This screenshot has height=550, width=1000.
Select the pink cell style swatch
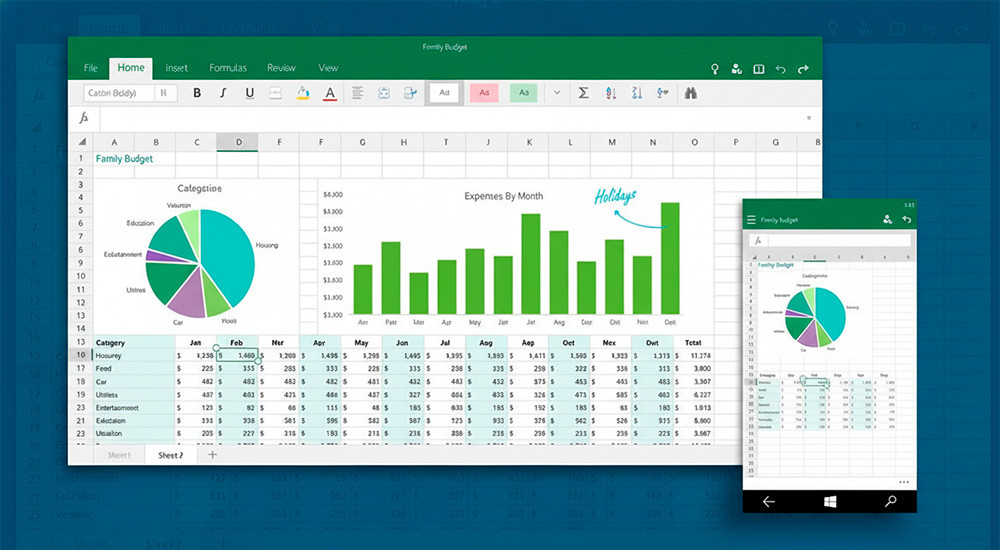click(484, 93)
